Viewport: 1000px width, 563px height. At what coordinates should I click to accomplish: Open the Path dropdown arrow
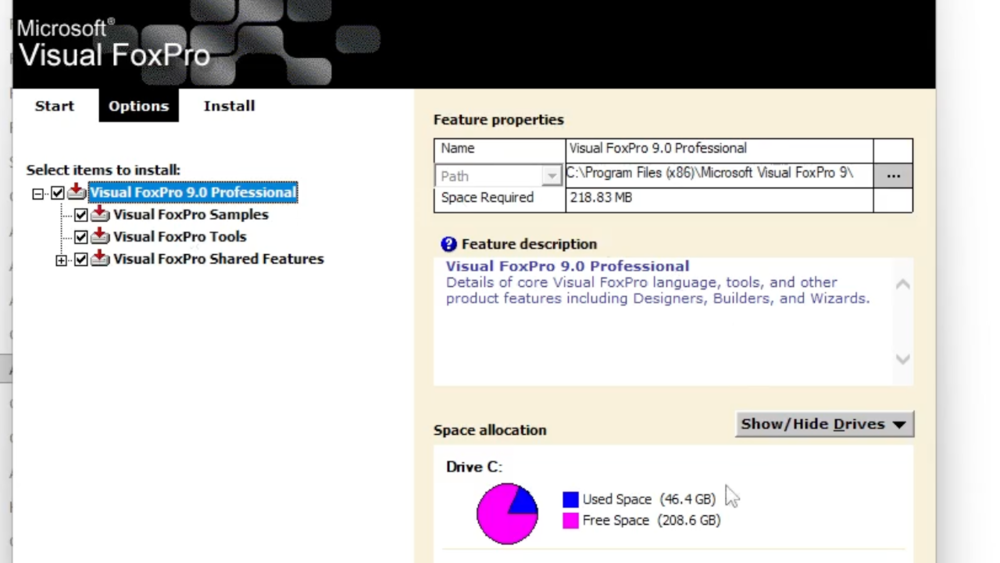click(x=552, y=175)
